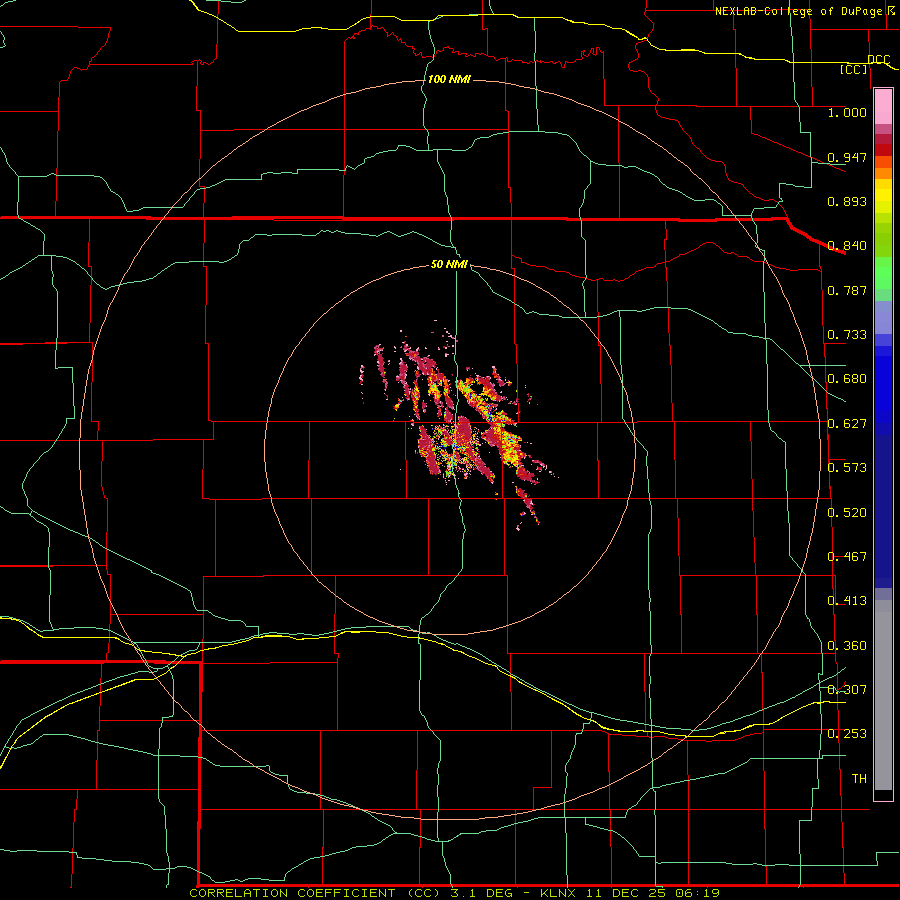Click the TH threshold label
Screen dimensions: 900x900
tap(859, 779)
